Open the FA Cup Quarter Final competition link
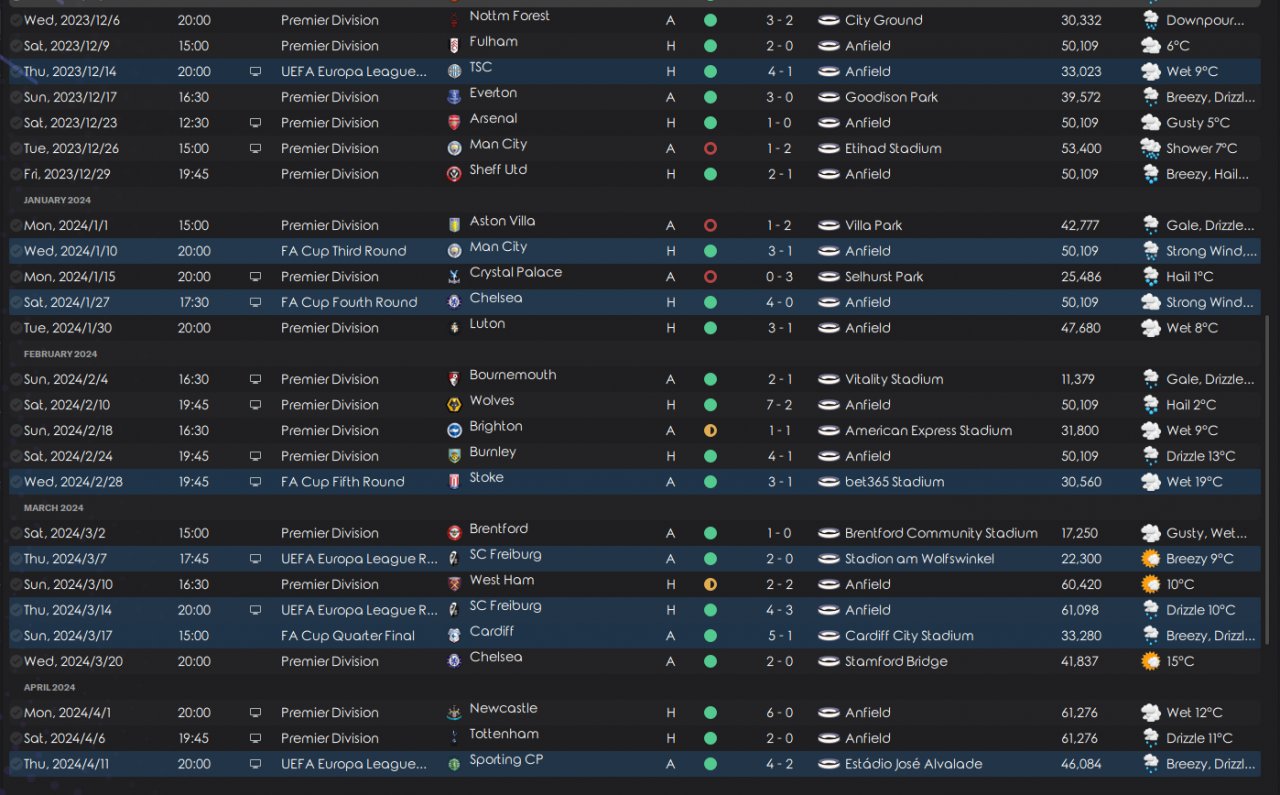1280x795 pixels. (x=348, y=636)
